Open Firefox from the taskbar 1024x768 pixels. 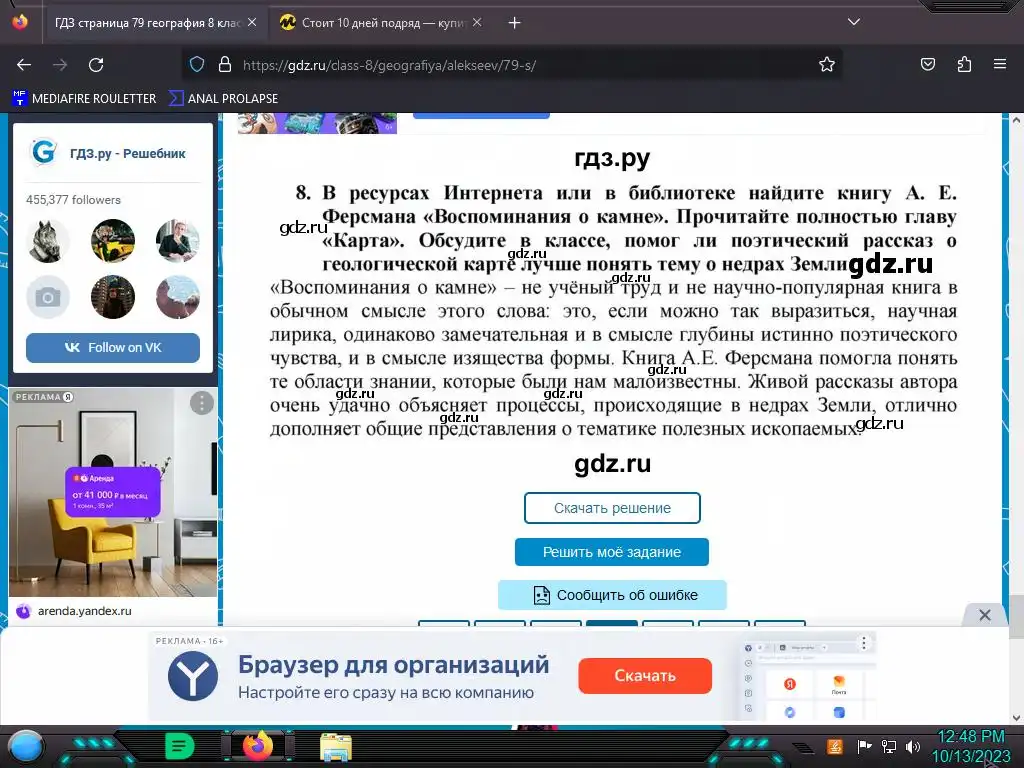coord(257,746)
